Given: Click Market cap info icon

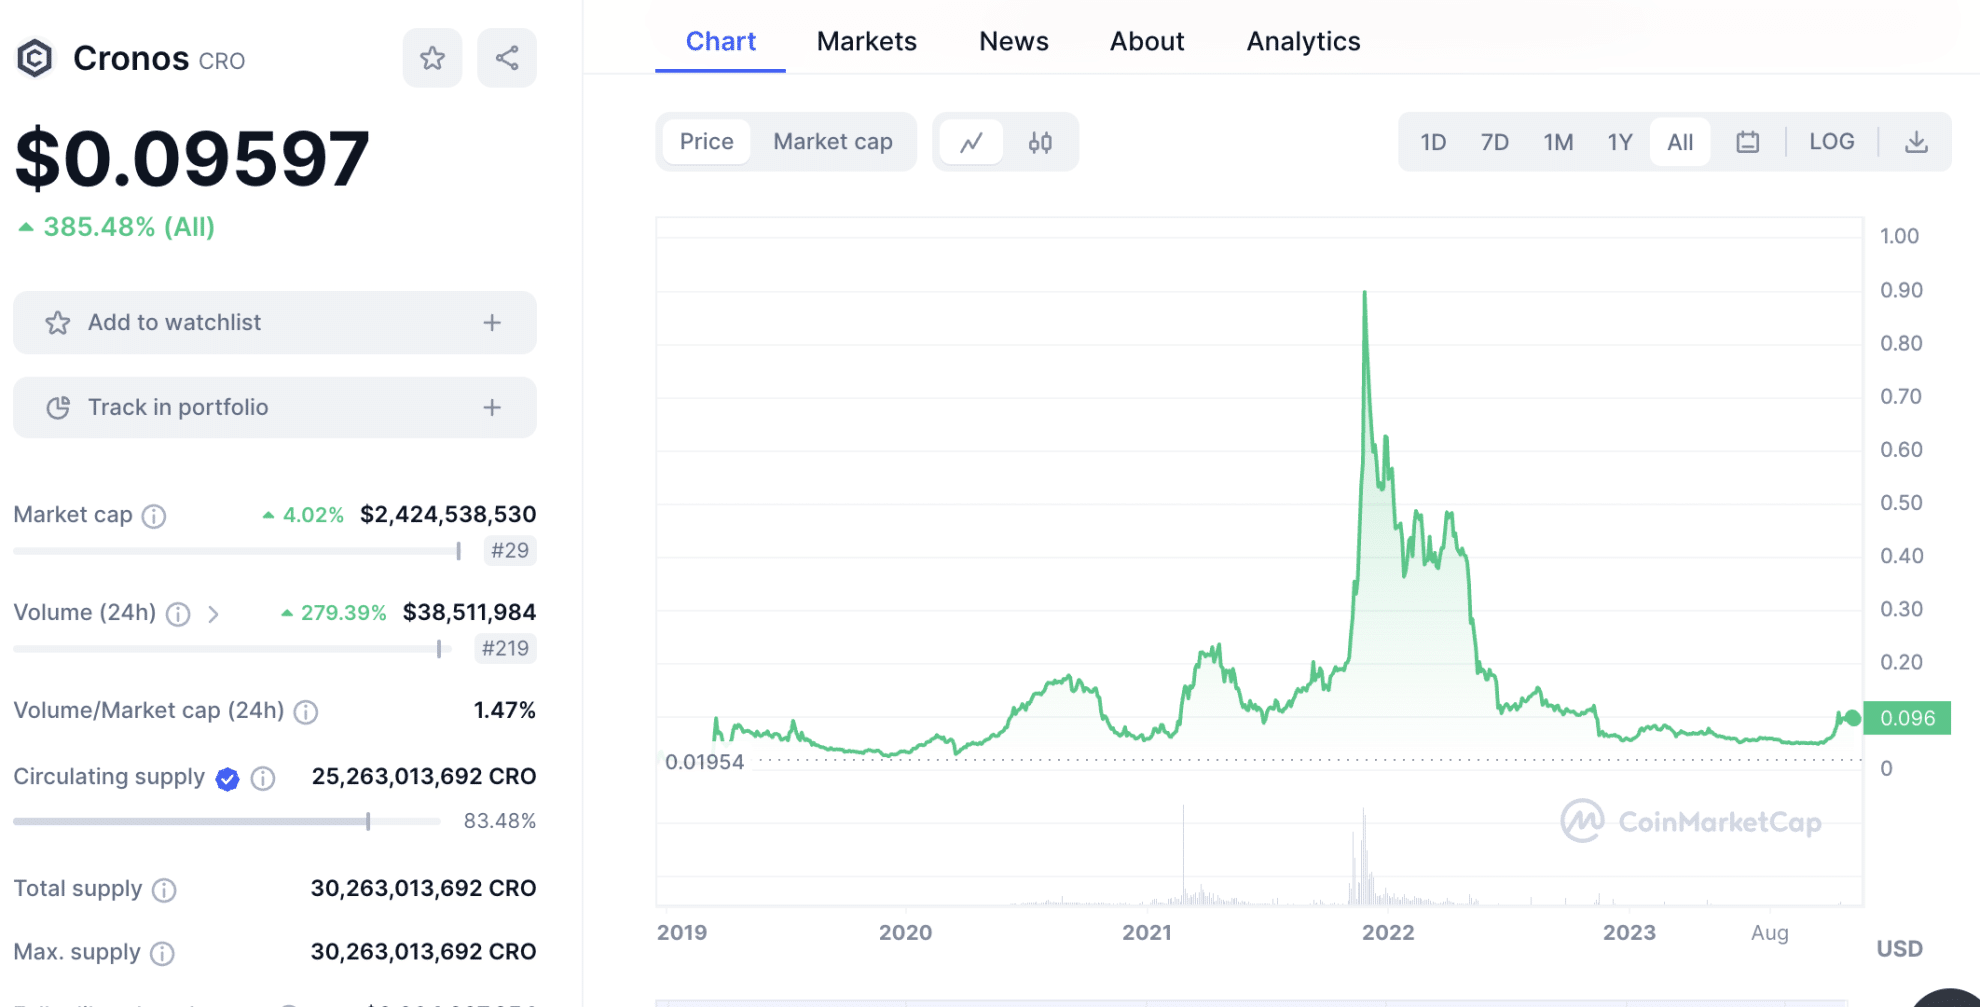Looking at the screenshot, I should coord(154,516).
